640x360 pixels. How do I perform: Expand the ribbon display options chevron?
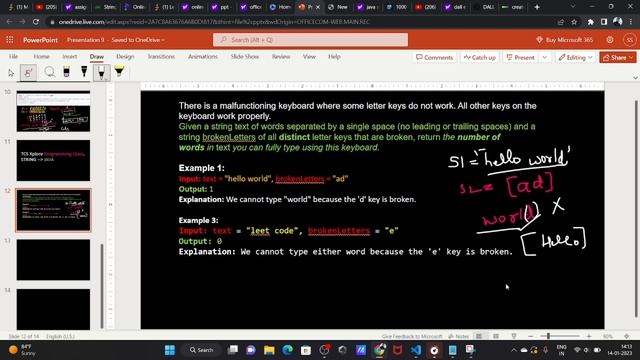635,77
